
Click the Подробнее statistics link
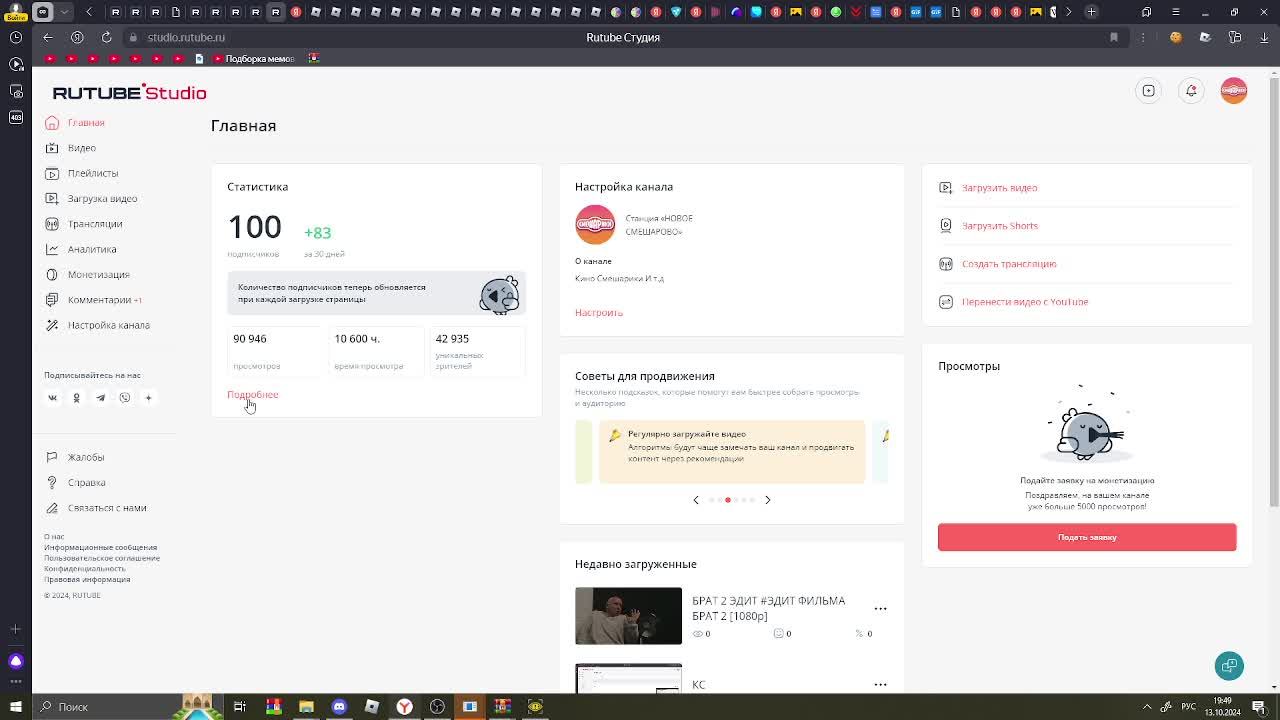(x=252, y=394)
